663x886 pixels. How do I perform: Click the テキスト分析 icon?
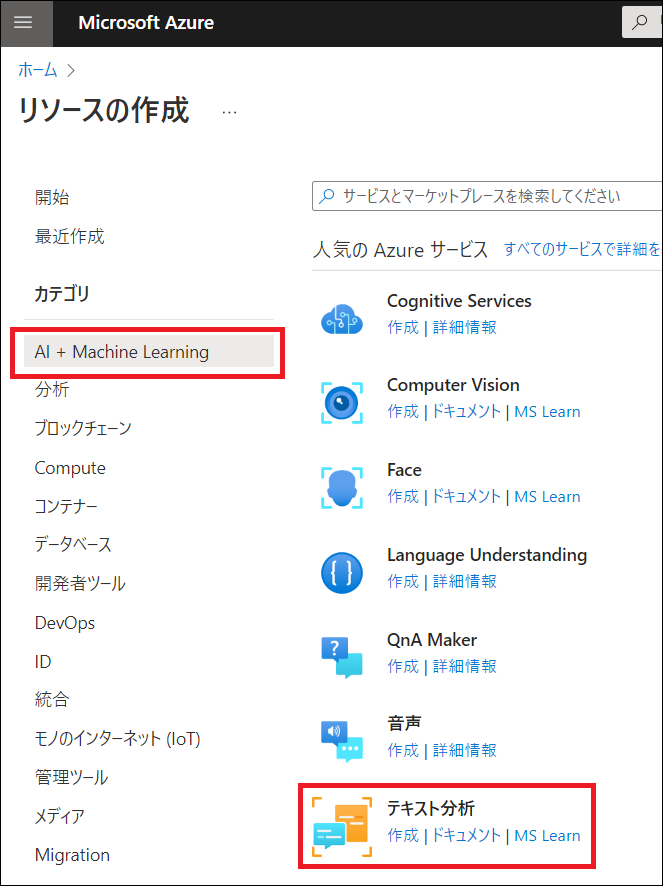click(x=343, y=827)
